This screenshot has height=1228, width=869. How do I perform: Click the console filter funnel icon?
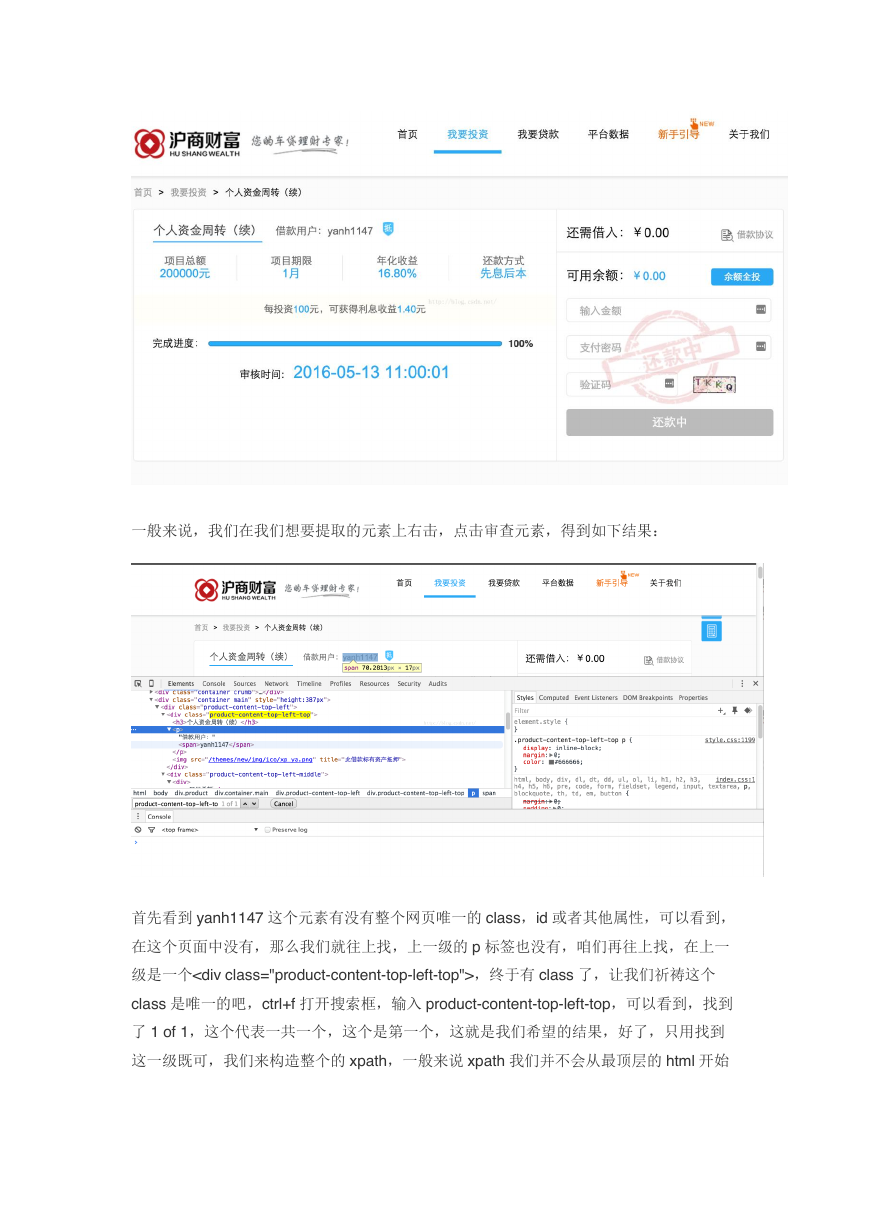(x=151, y=830)
